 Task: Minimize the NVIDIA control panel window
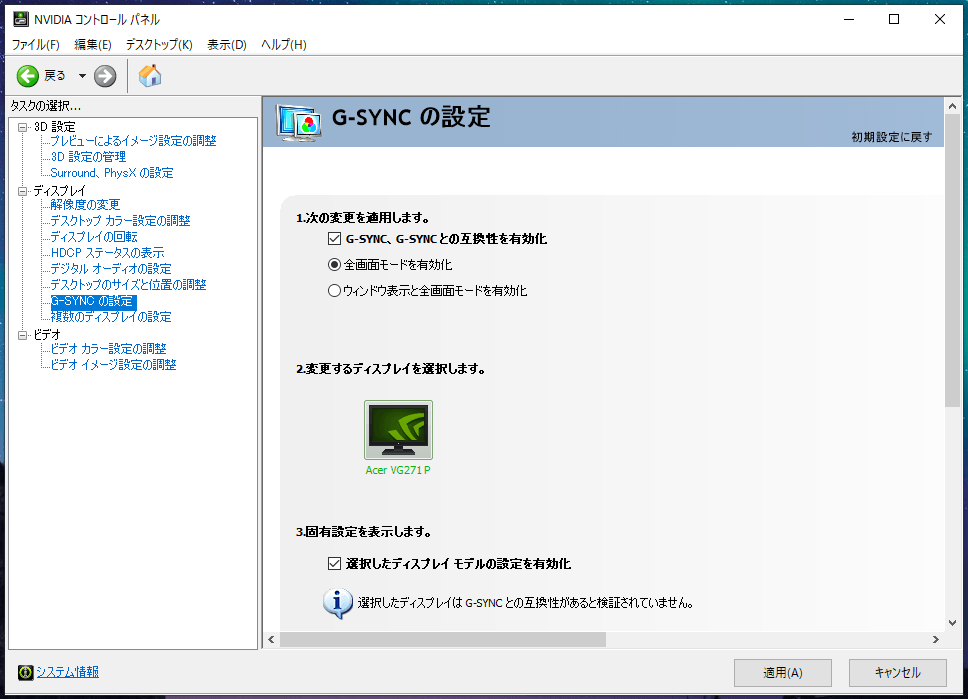click(849, 19)
